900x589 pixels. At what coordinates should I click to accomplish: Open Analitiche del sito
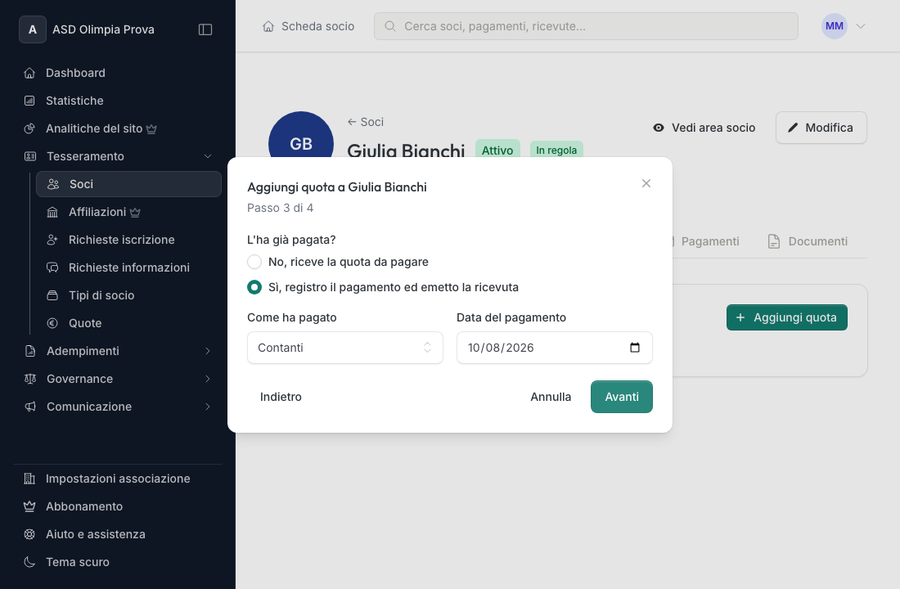118,129
